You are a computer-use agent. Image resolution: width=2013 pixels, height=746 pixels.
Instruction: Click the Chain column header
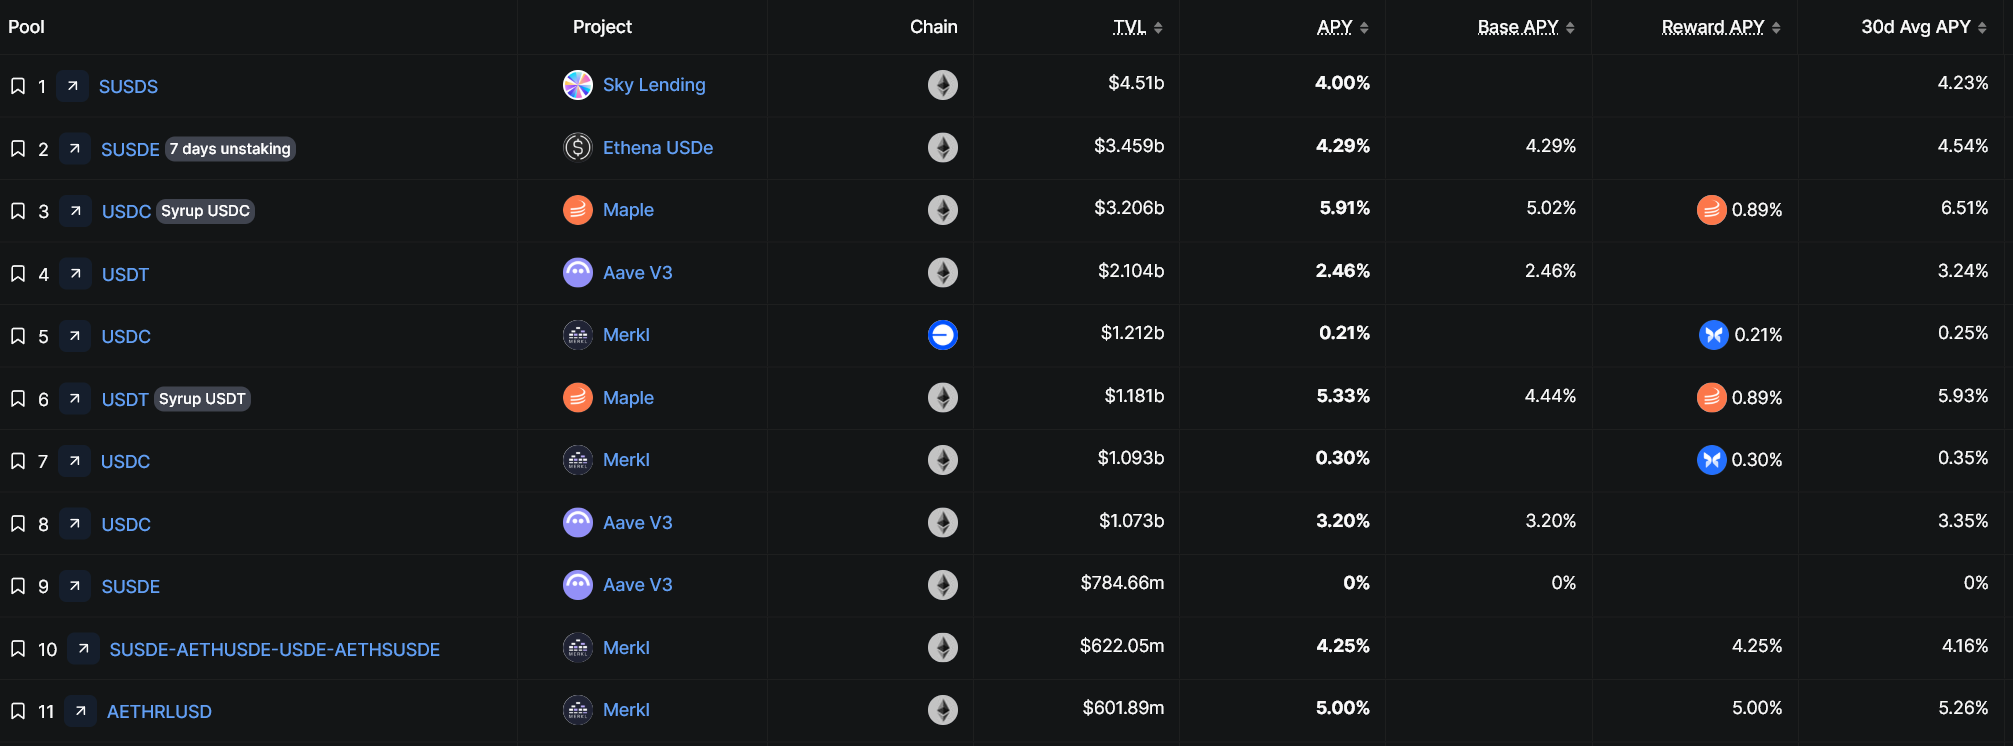point(933,27)
